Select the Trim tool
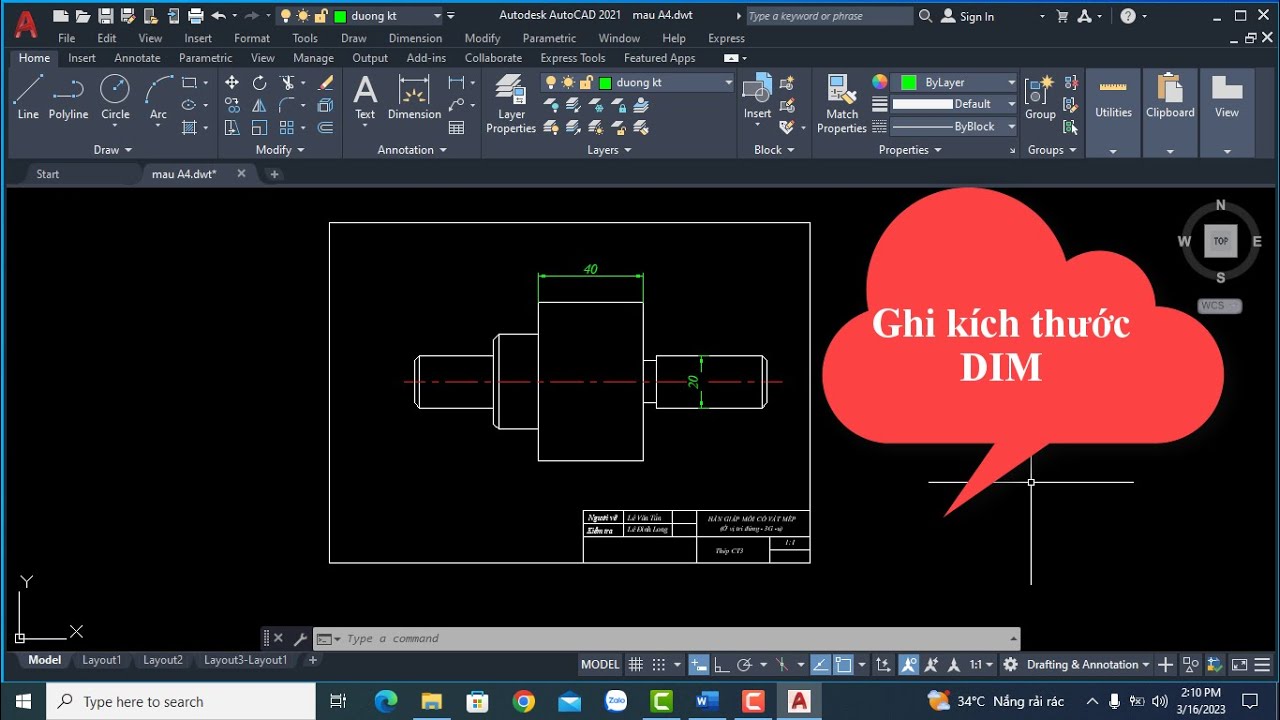The height and width of the screenshot is (720, 1280). coord(288,83)
